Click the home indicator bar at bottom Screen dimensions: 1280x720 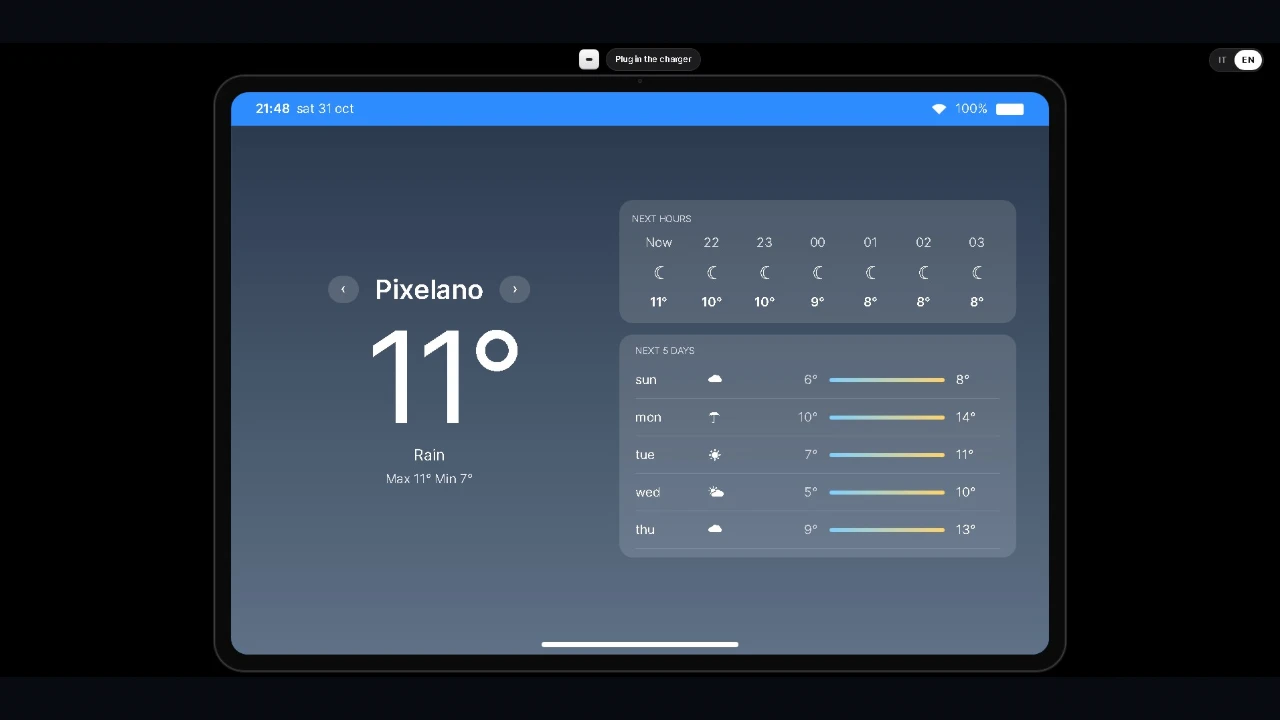tap(640, 645)
